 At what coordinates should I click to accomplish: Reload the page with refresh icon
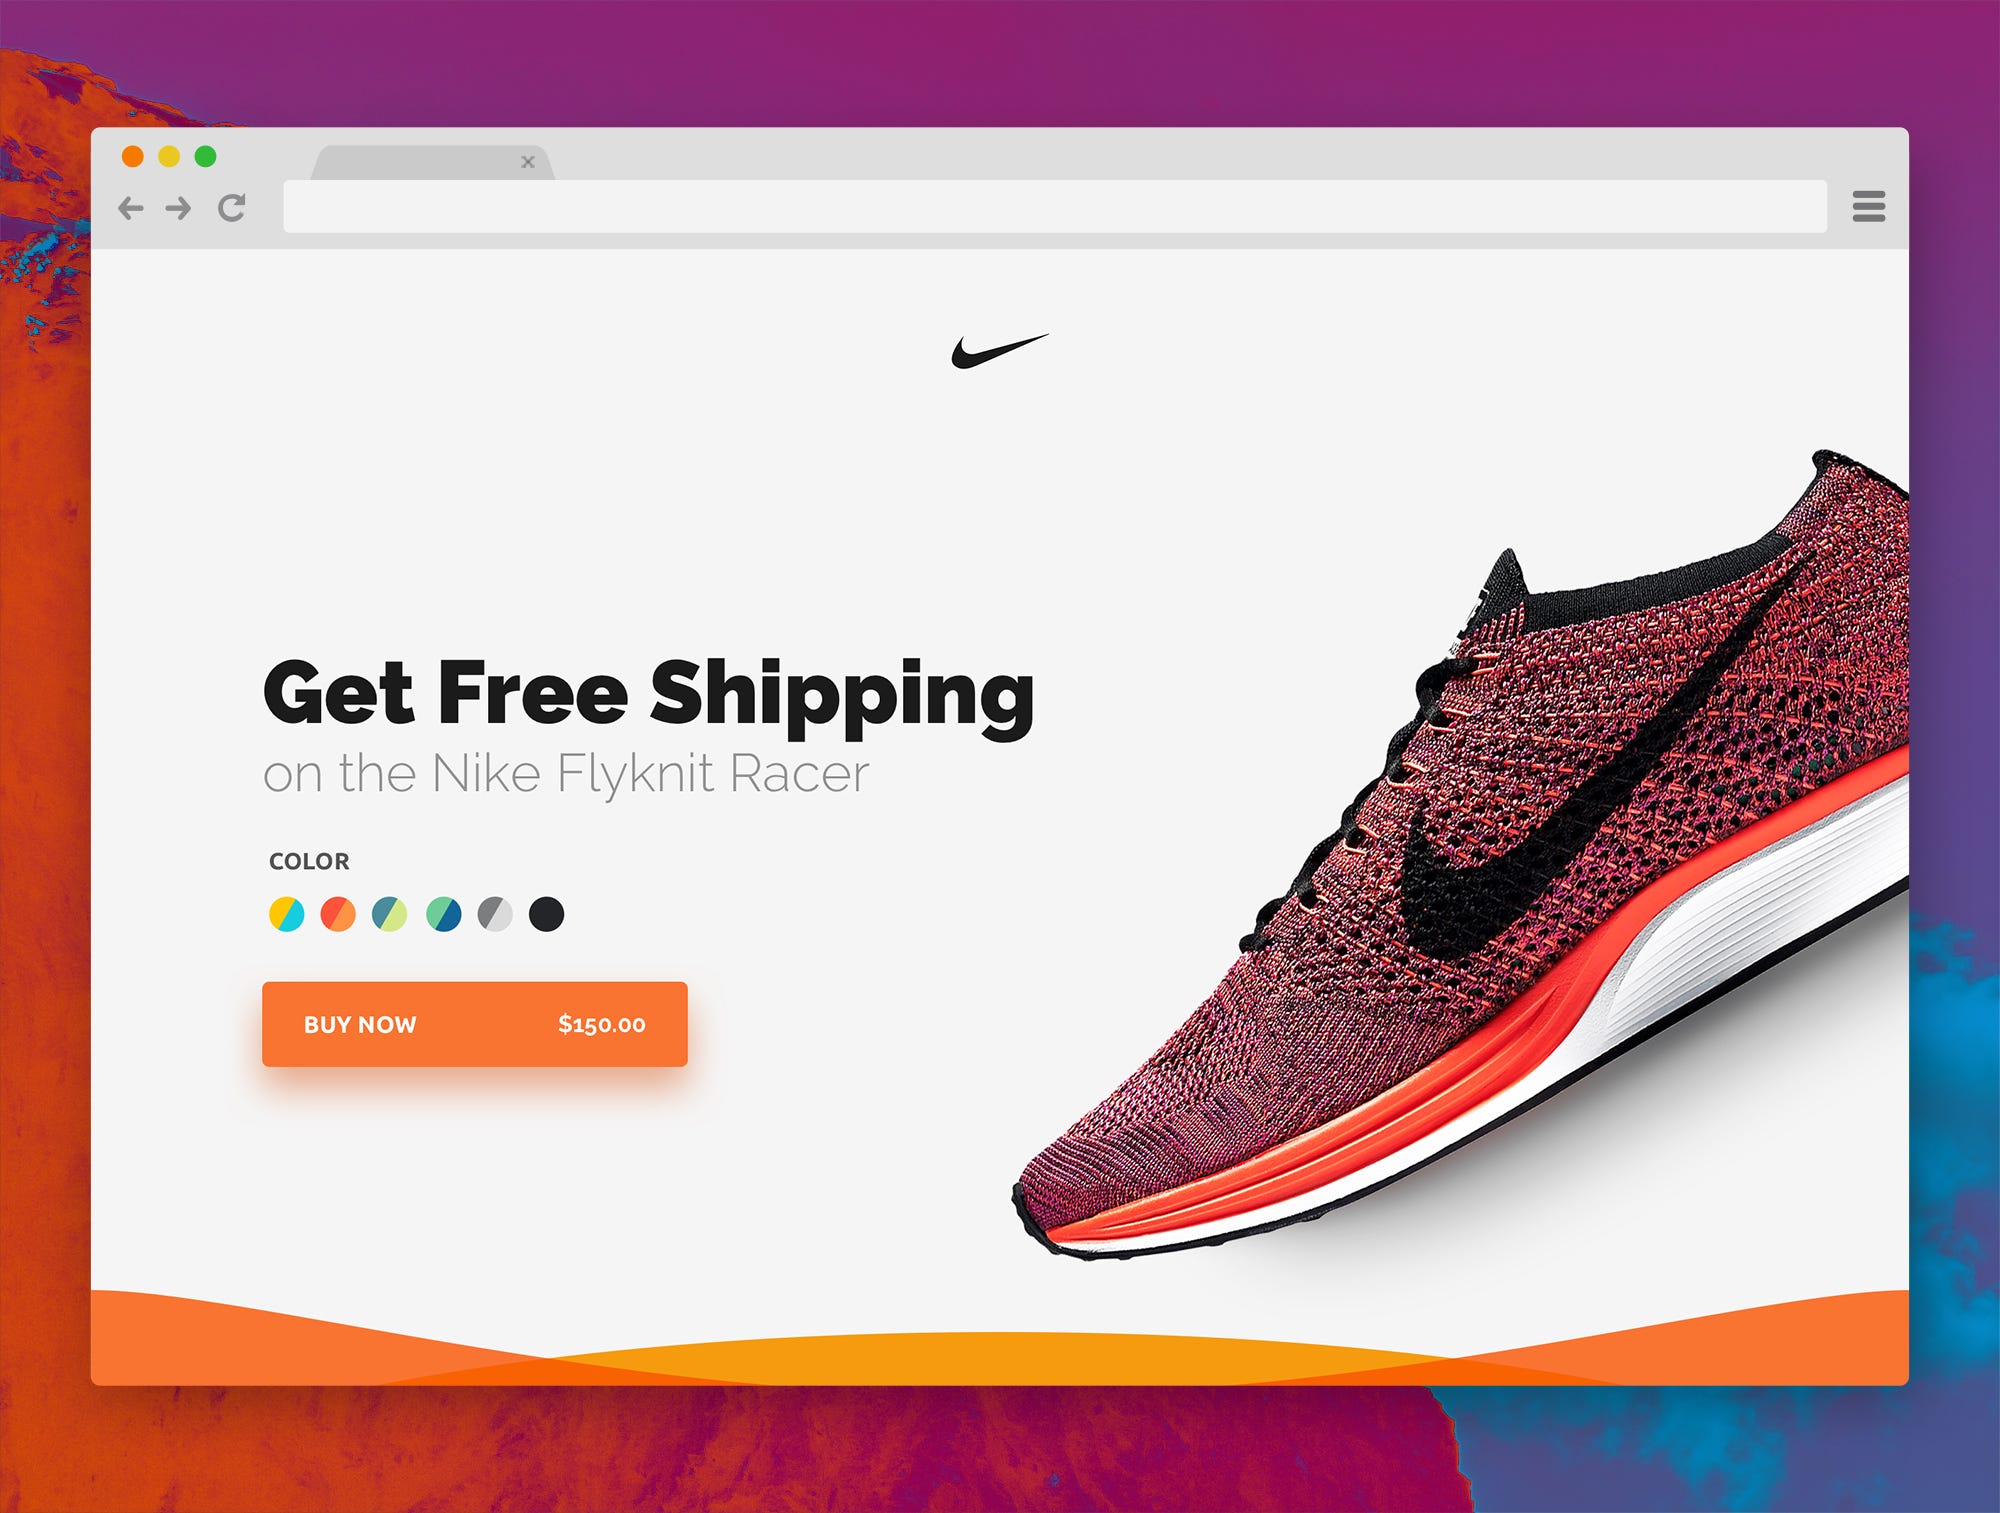(232, 208)
